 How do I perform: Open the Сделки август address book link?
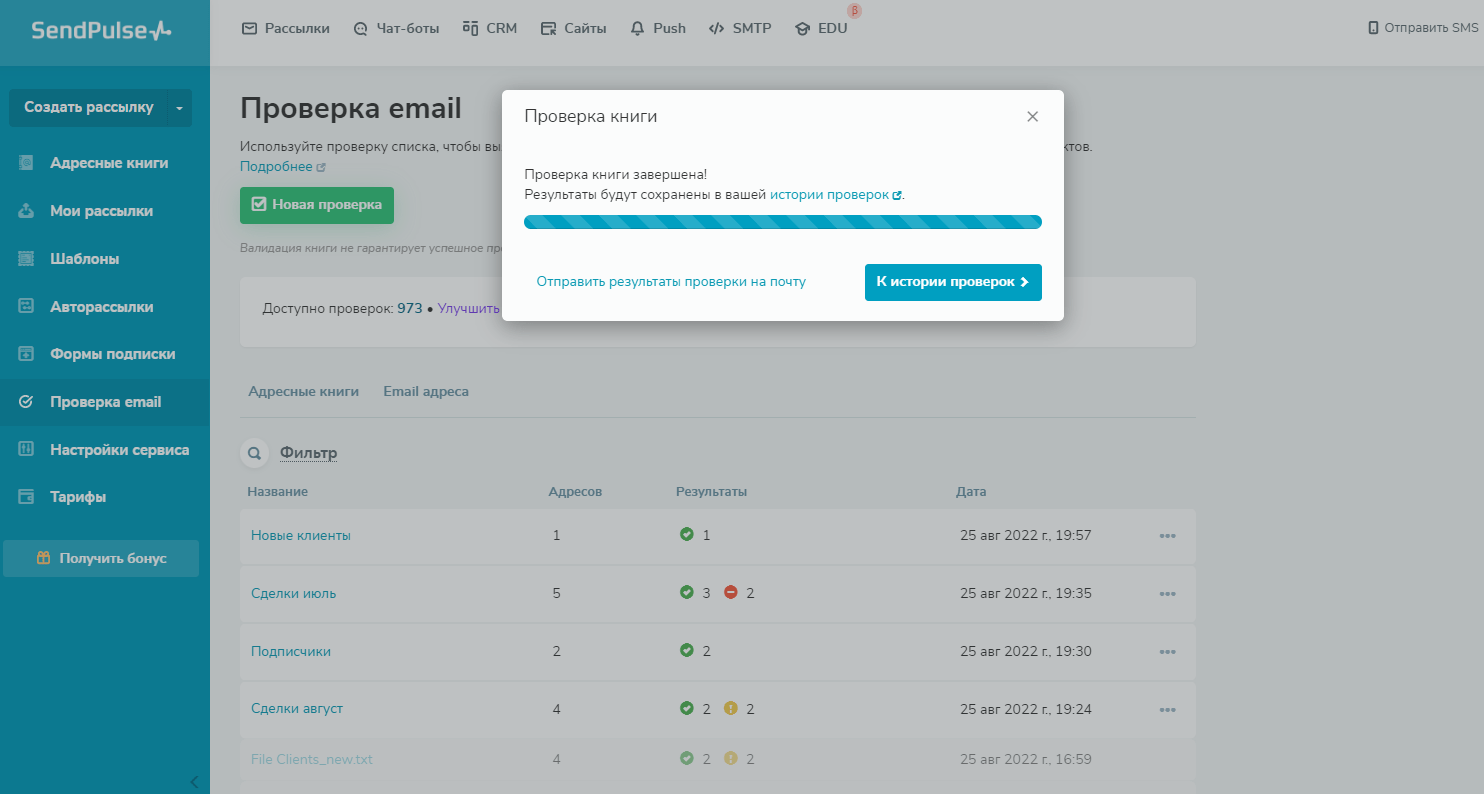point(297,709)
